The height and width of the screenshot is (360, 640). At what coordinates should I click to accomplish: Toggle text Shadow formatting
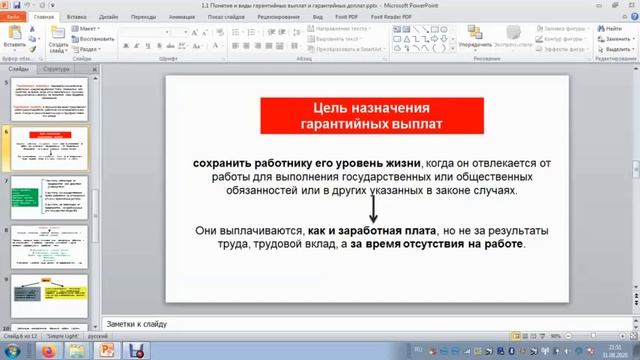coord(159,46)
